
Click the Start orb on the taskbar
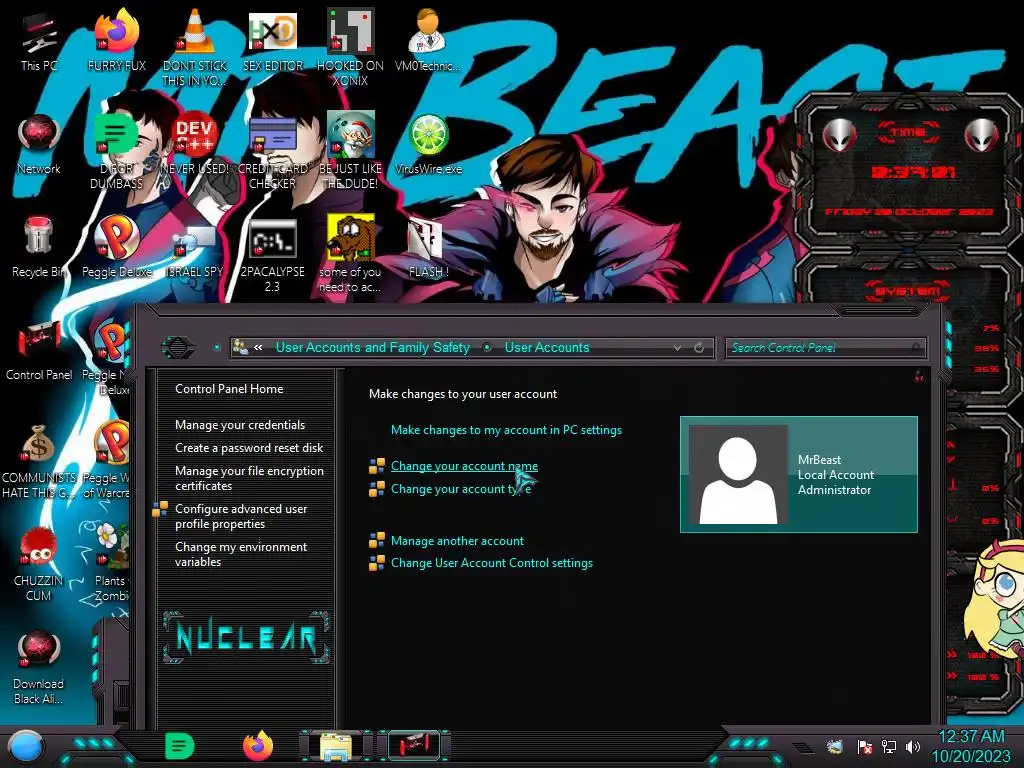click(25, 746)
